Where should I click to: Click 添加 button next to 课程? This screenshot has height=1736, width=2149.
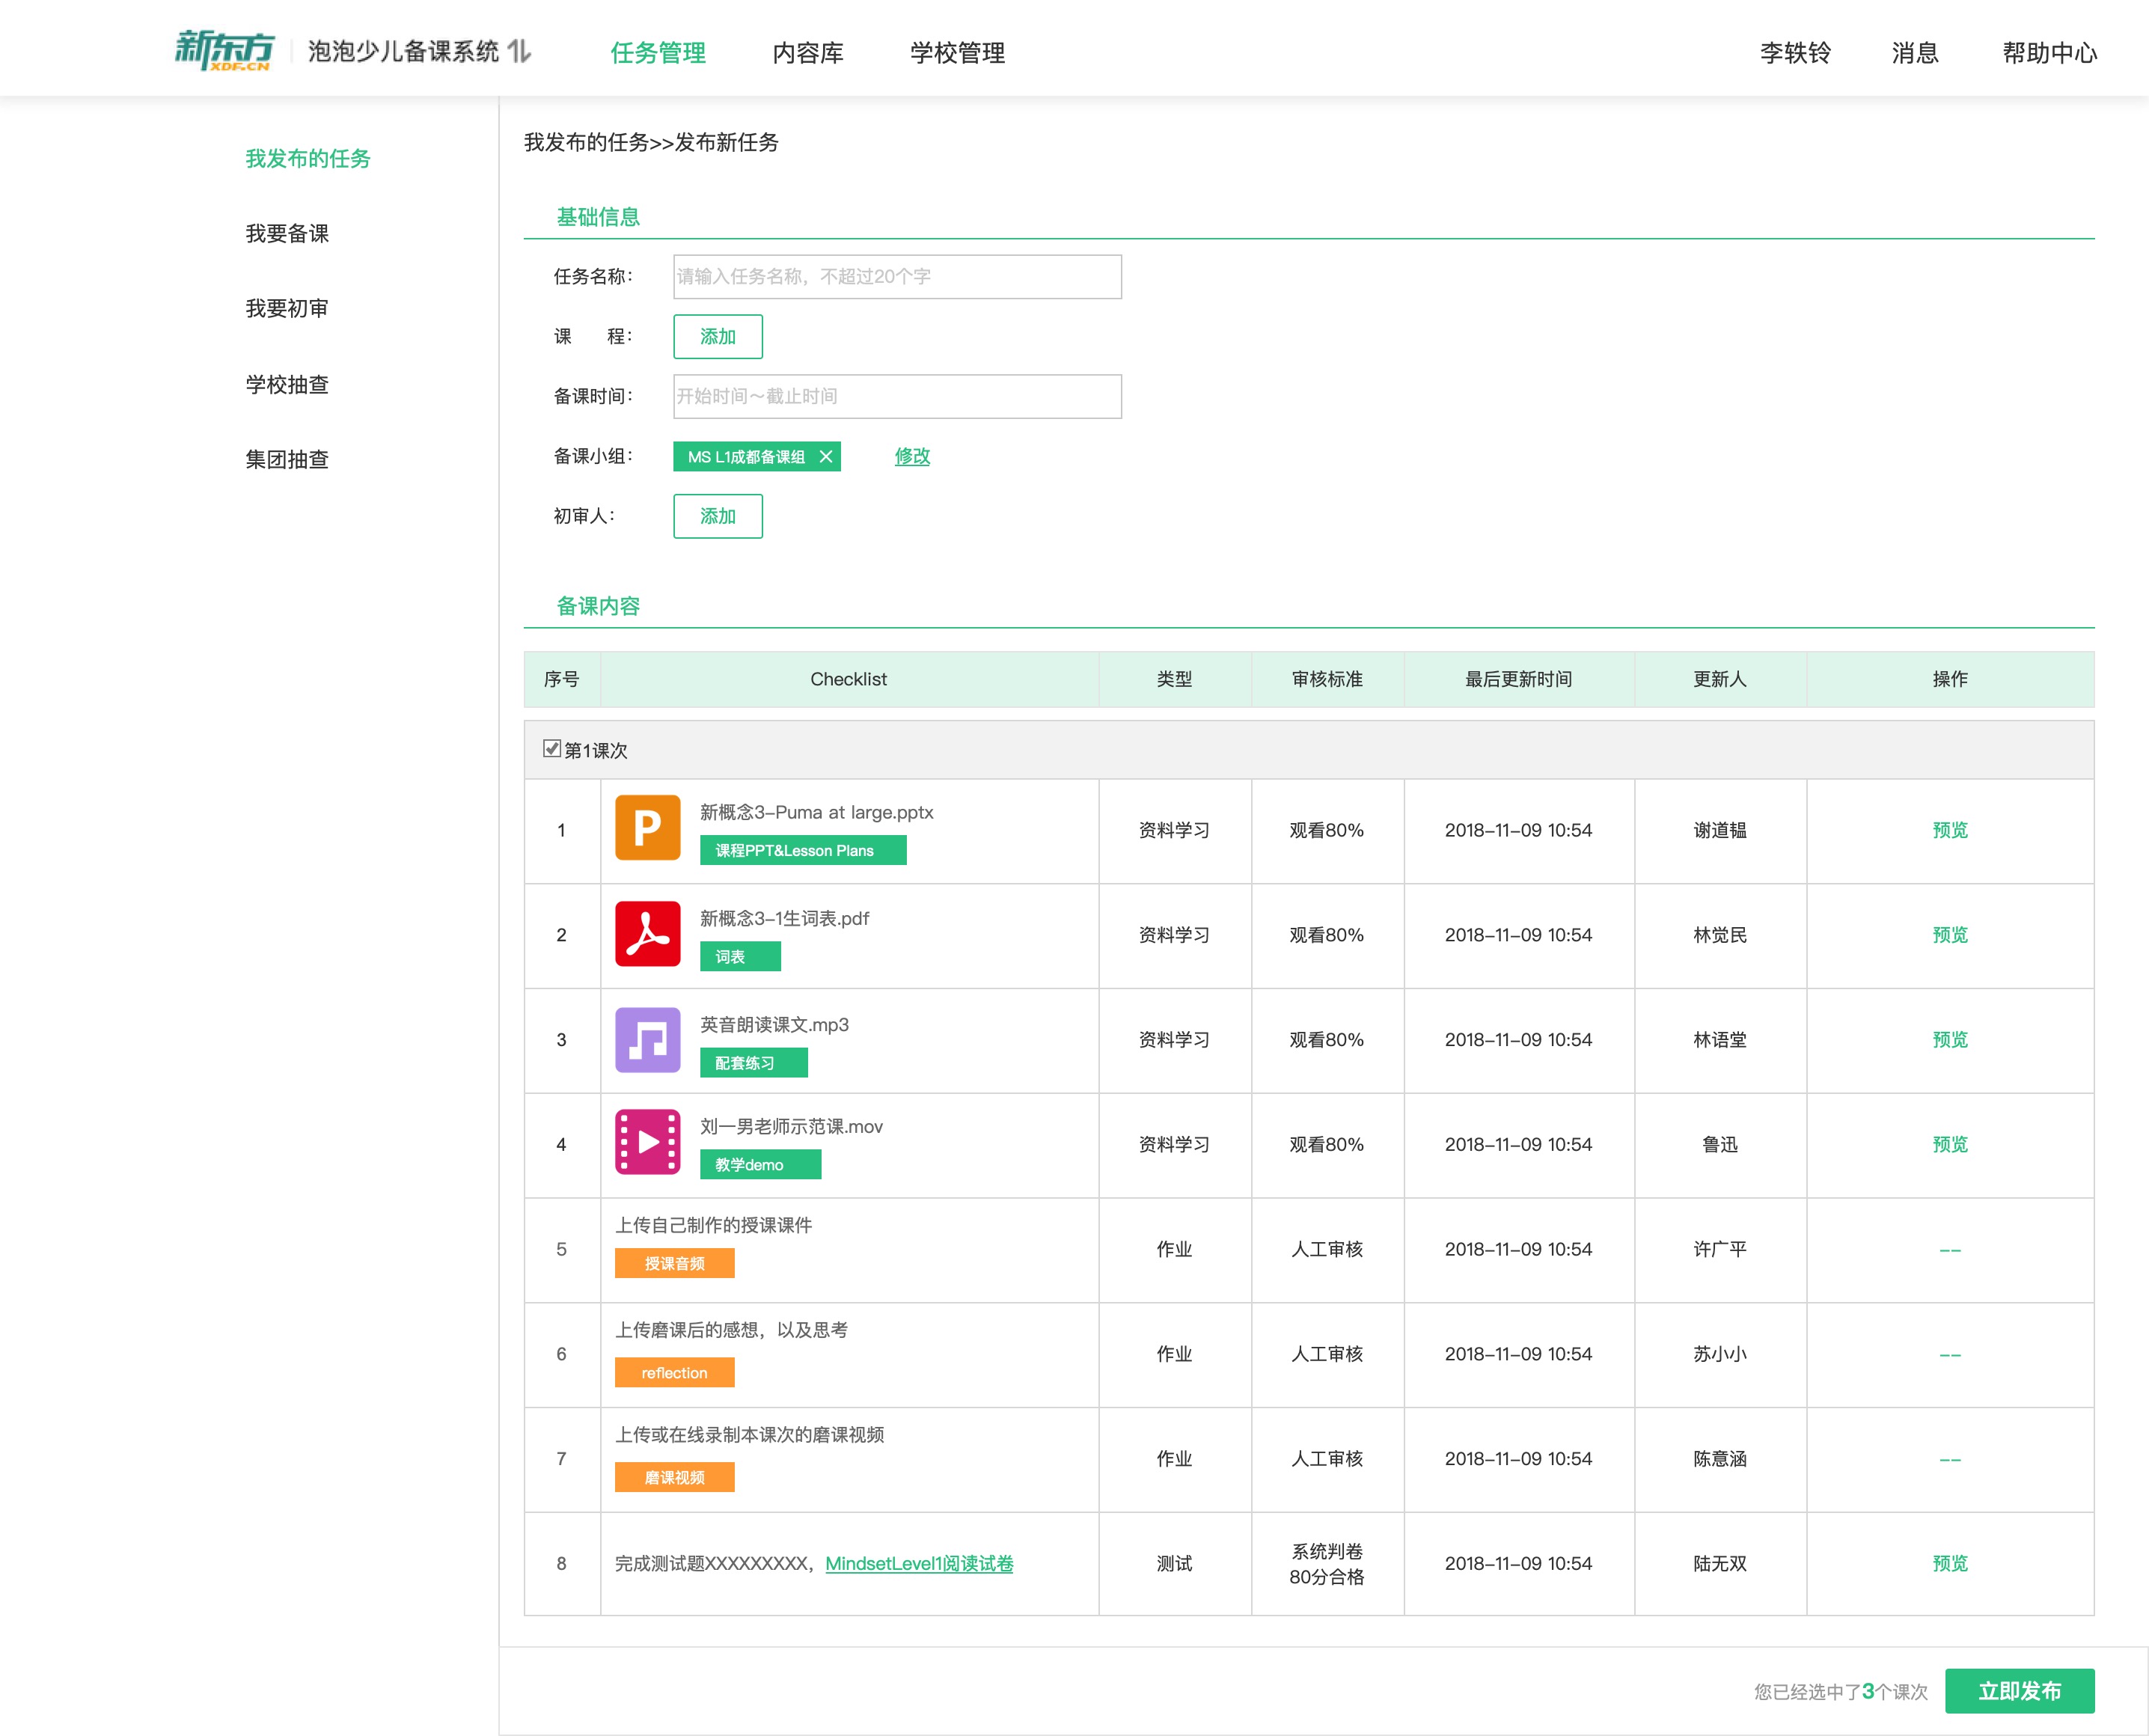coord(718,337)
